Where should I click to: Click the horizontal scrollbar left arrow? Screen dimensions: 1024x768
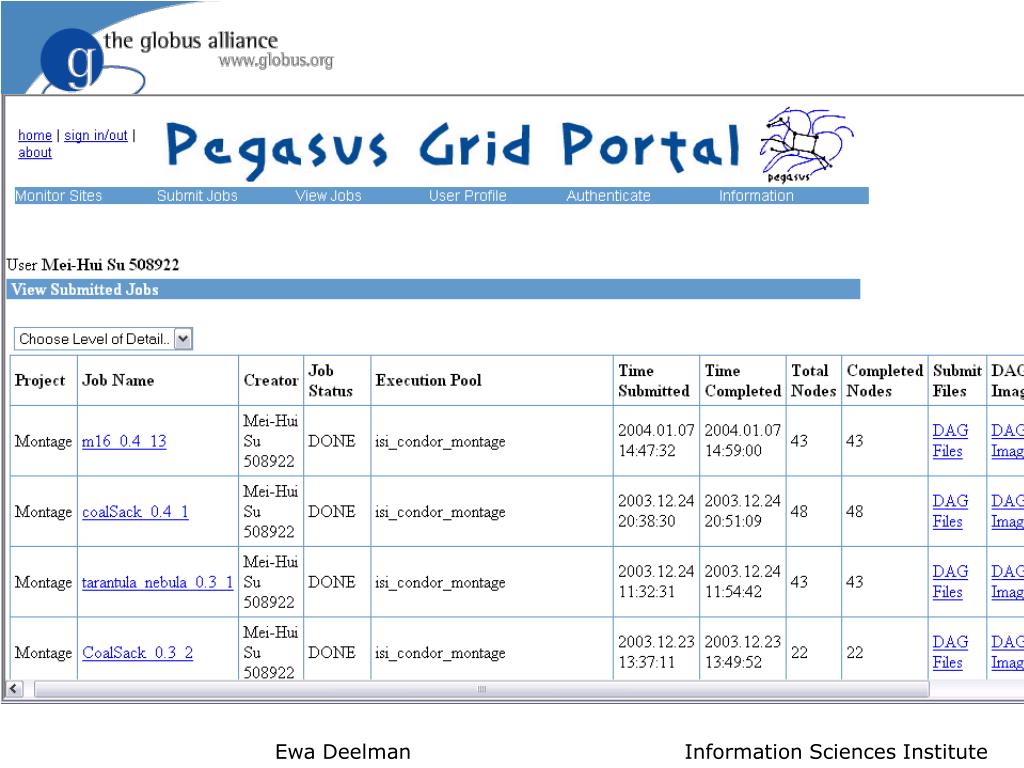[x=14, y=689]
